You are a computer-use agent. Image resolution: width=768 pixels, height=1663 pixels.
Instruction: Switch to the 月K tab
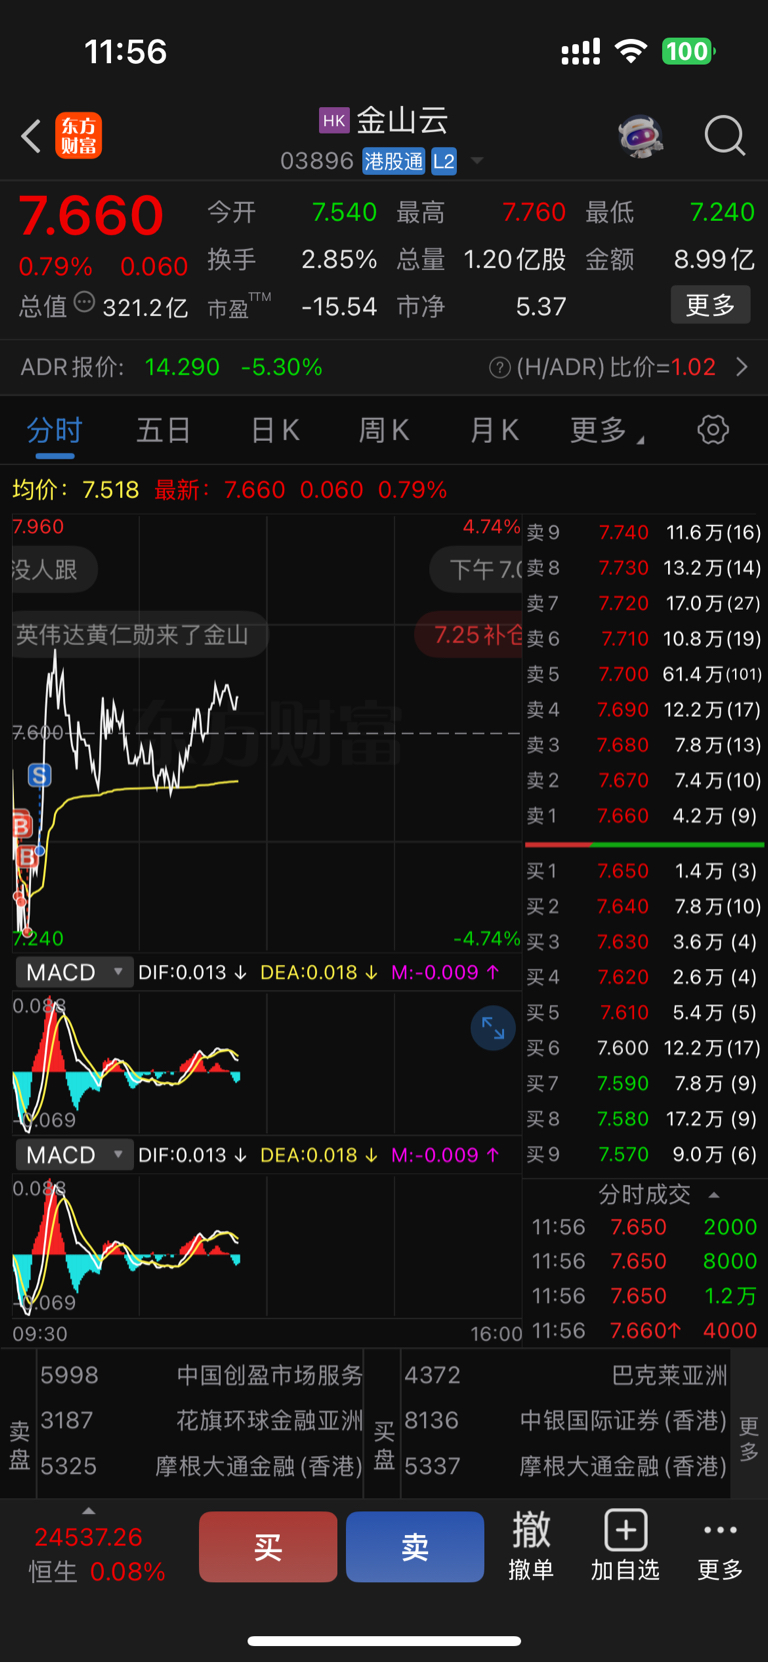[x=494, y=431]
